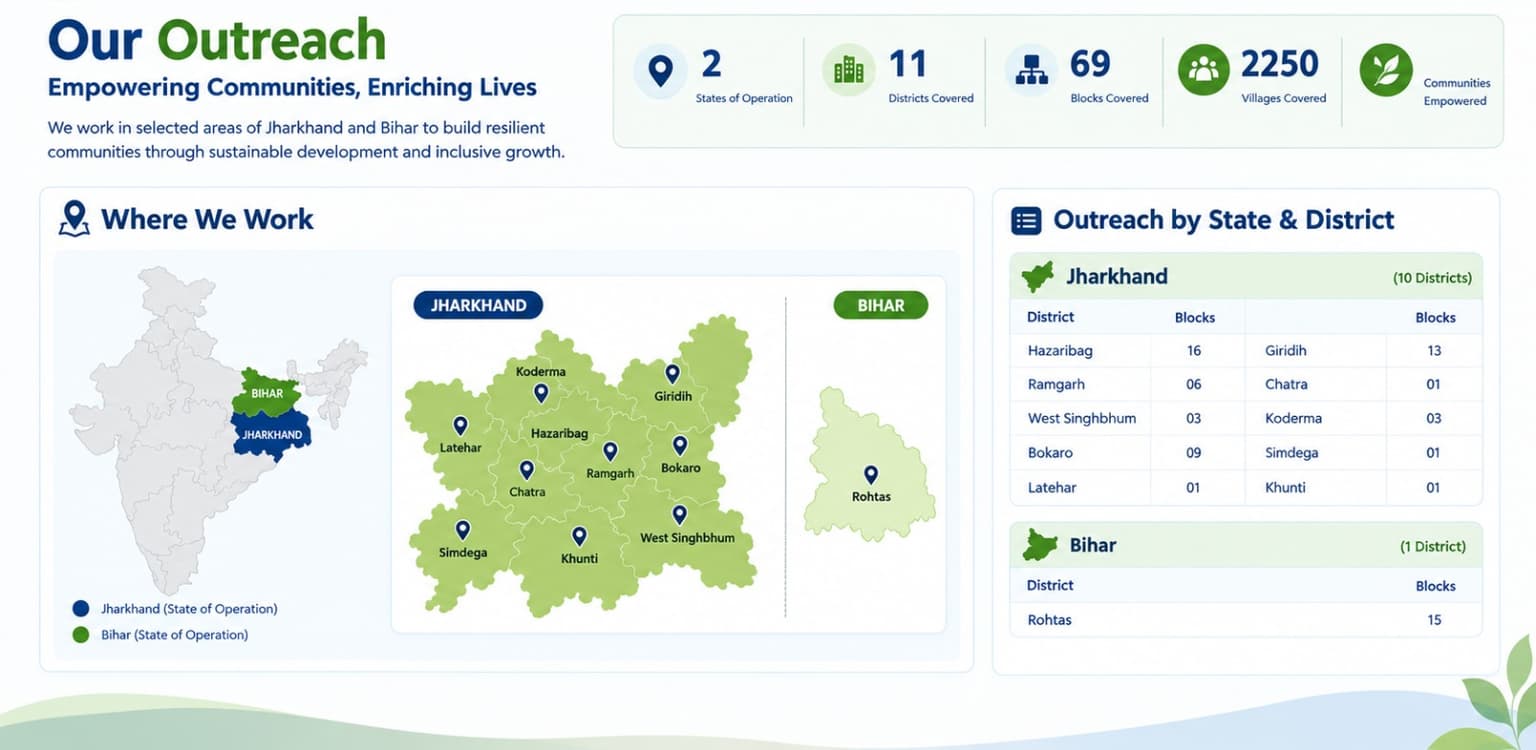Click the map pin above West Singhbhum
The width and height of the screenshot is (1536, 750).
(680, 515)
